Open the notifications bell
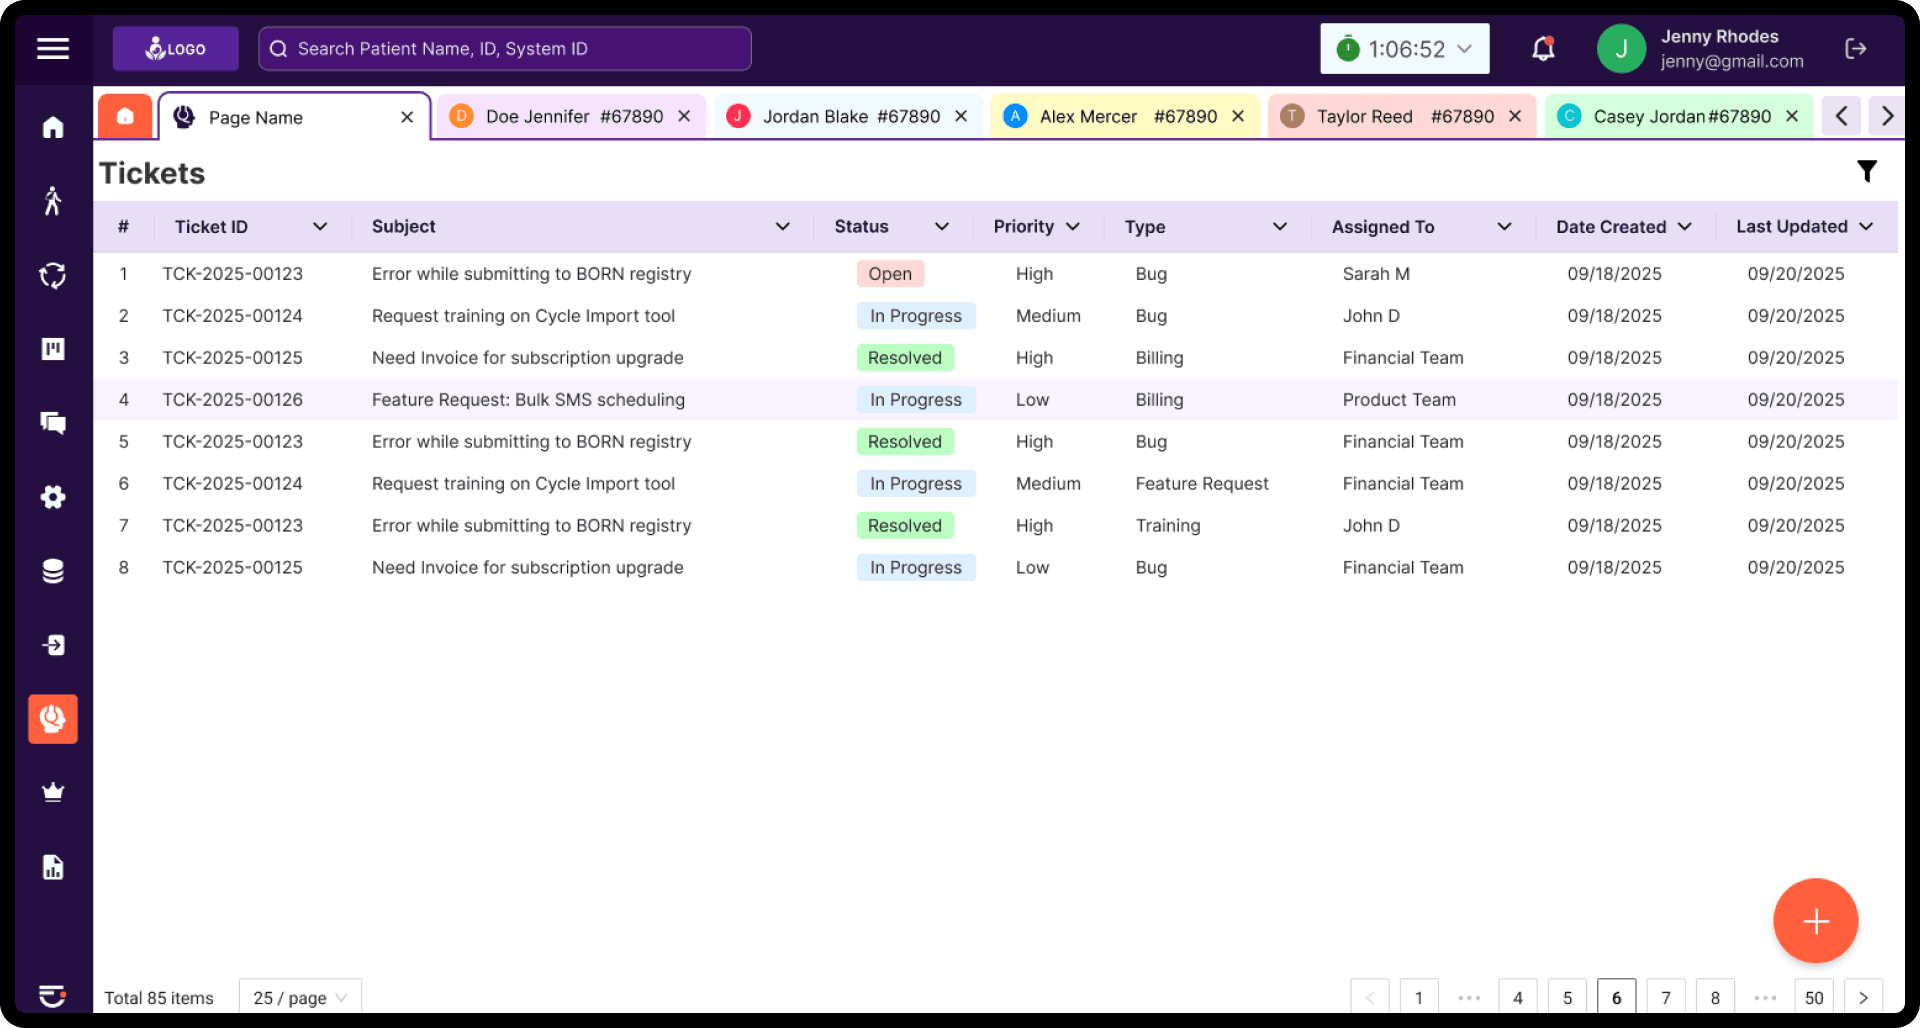Screen dimensions: 1920x1028 pyautogui.click(x=1542, y=48)
